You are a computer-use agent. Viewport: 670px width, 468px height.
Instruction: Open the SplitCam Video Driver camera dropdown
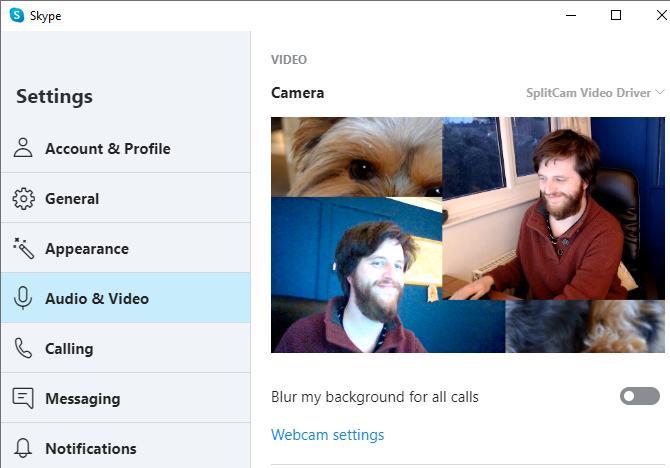coord(589,93)
